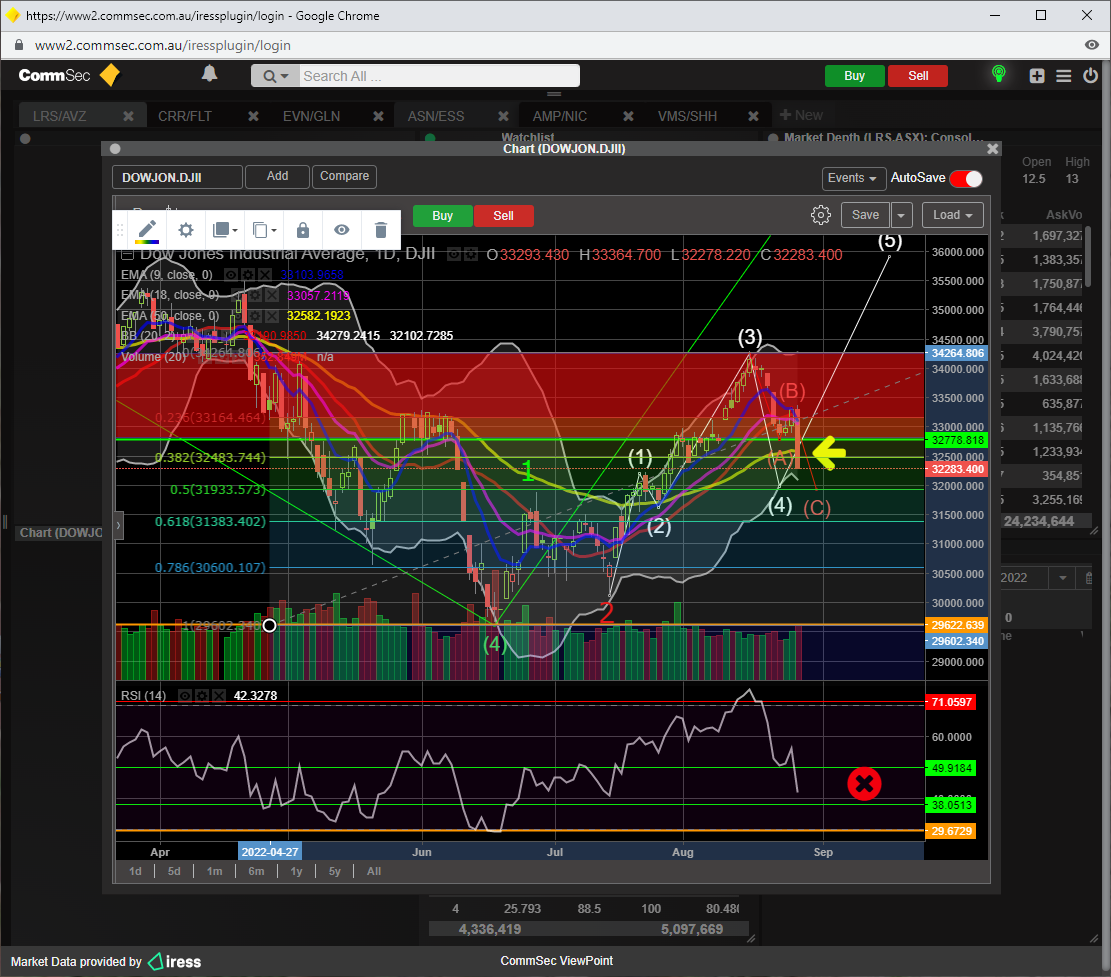Click the header Sell button
Viewport: 1111px width, 977px height.
pos(918,76)
